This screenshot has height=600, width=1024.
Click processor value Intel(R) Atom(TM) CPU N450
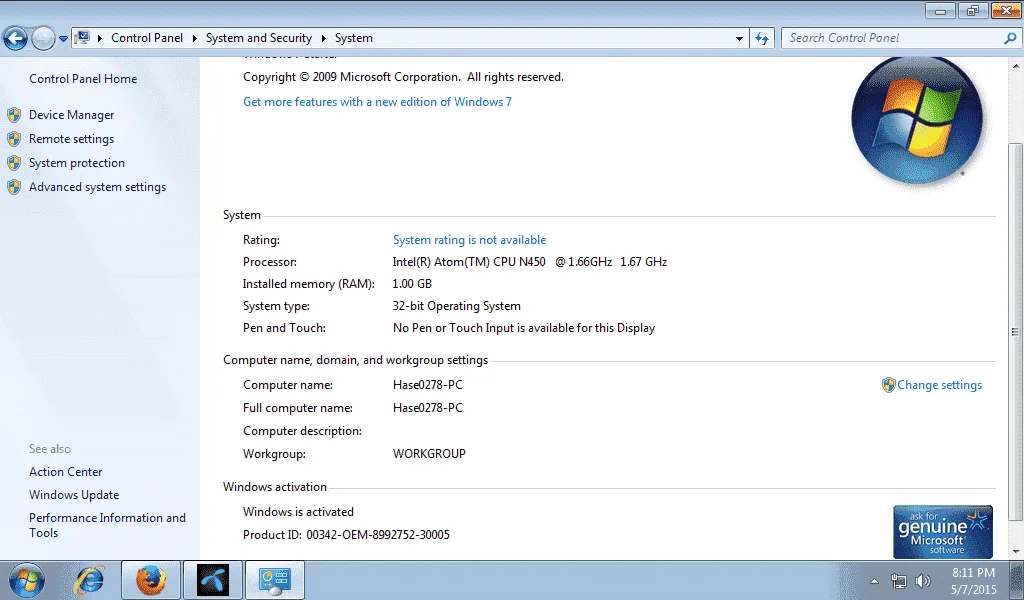click(x=530, y=262)
